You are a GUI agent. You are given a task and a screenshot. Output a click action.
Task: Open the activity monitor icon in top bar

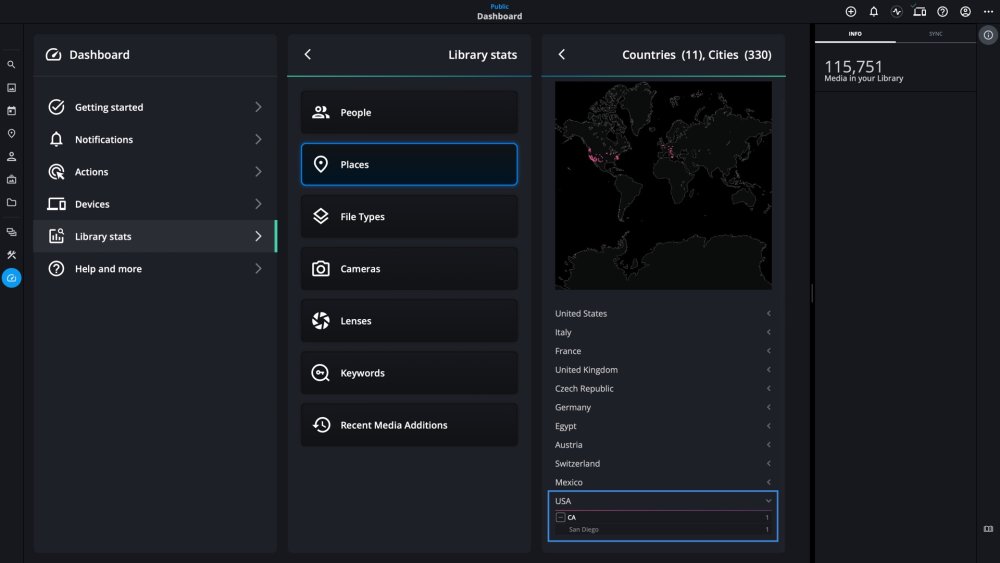pyautogui.click(x=897, y=12)
